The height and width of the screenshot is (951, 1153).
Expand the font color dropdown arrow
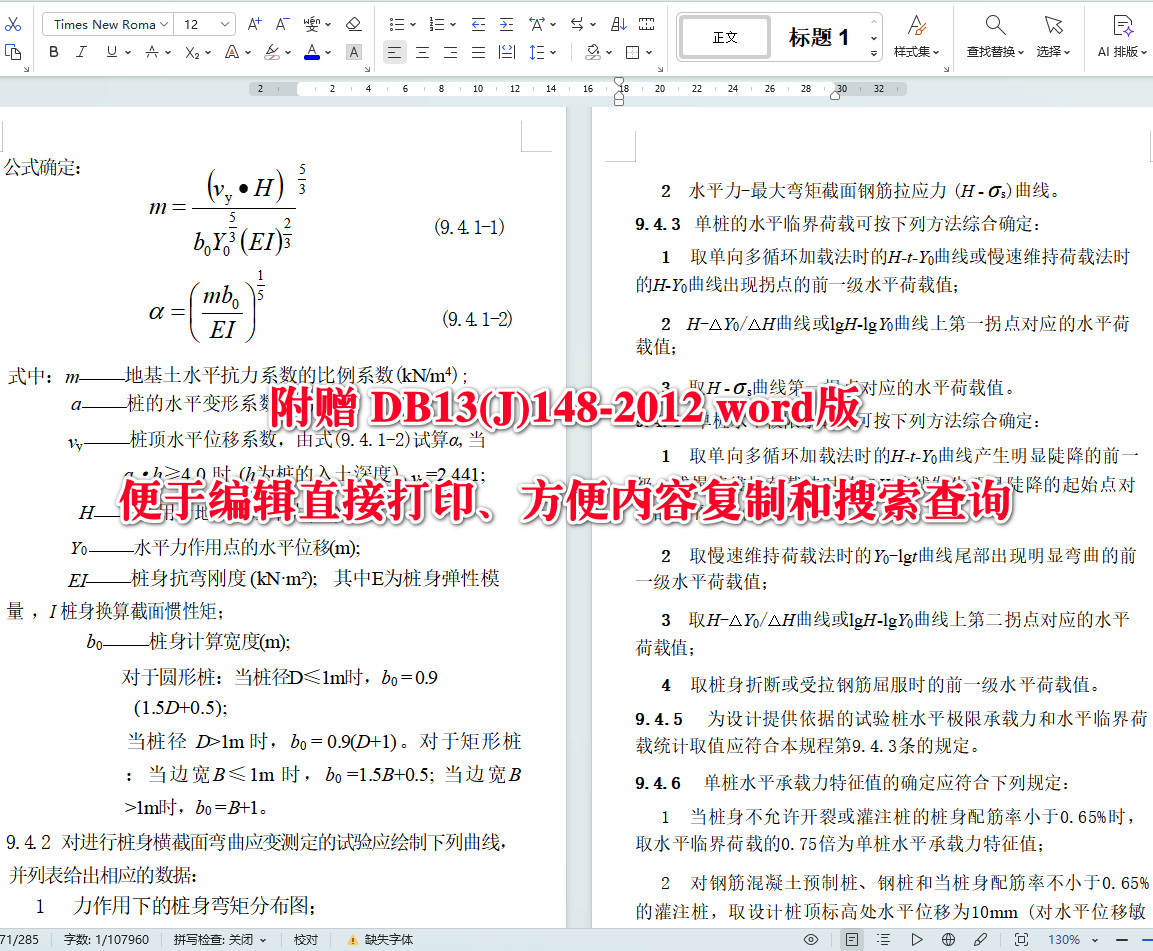pyautogui.click(x=328, y=52)
